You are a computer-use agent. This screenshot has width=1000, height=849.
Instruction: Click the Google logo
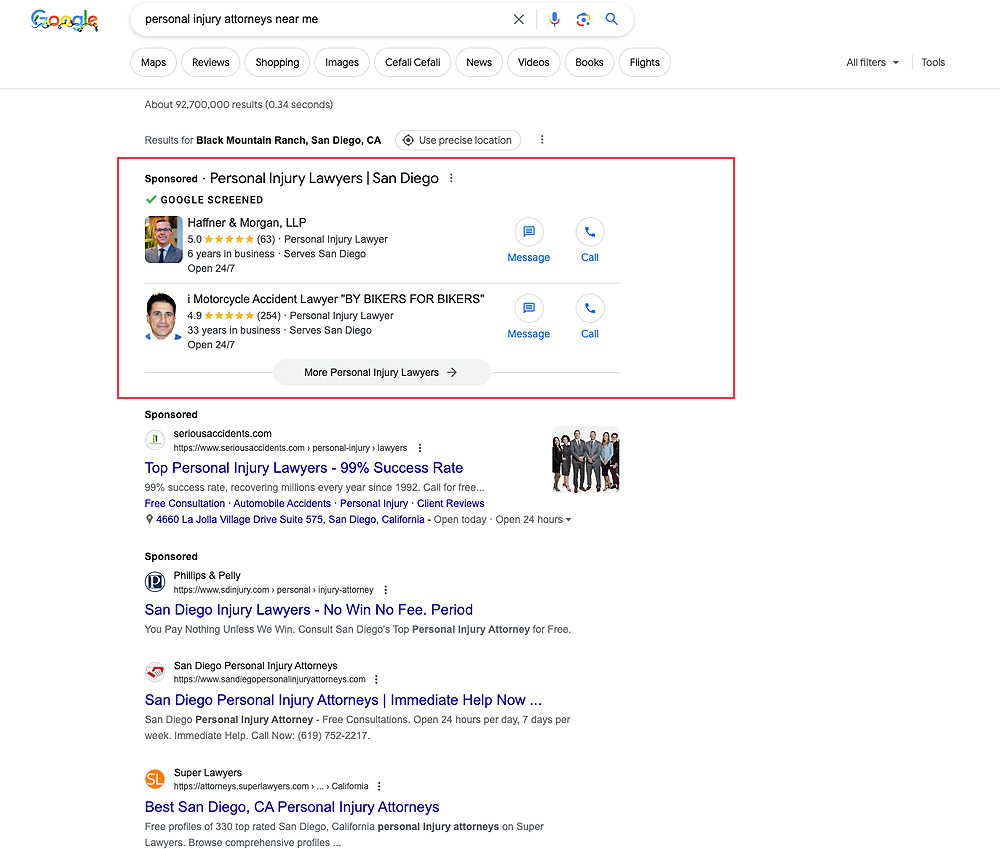coord(64,20)
